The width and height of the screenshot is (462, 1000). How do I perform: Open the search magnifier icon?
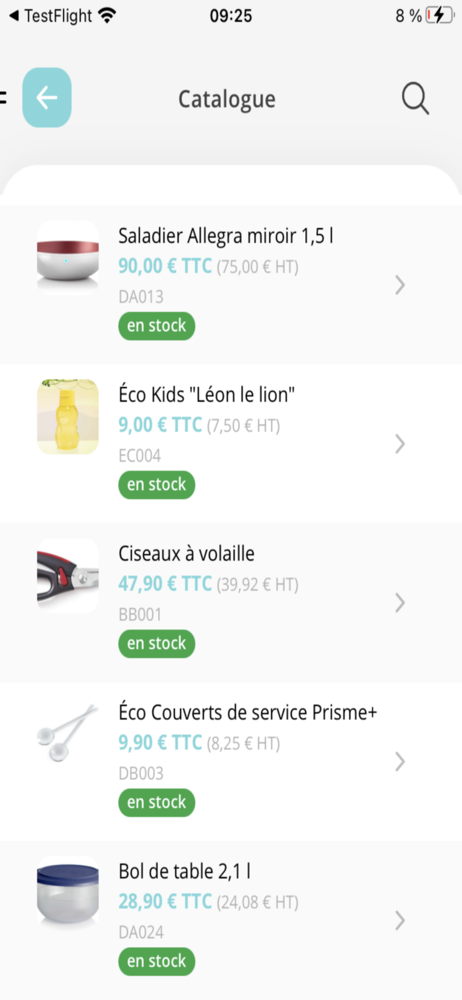[x=415, y=99]
